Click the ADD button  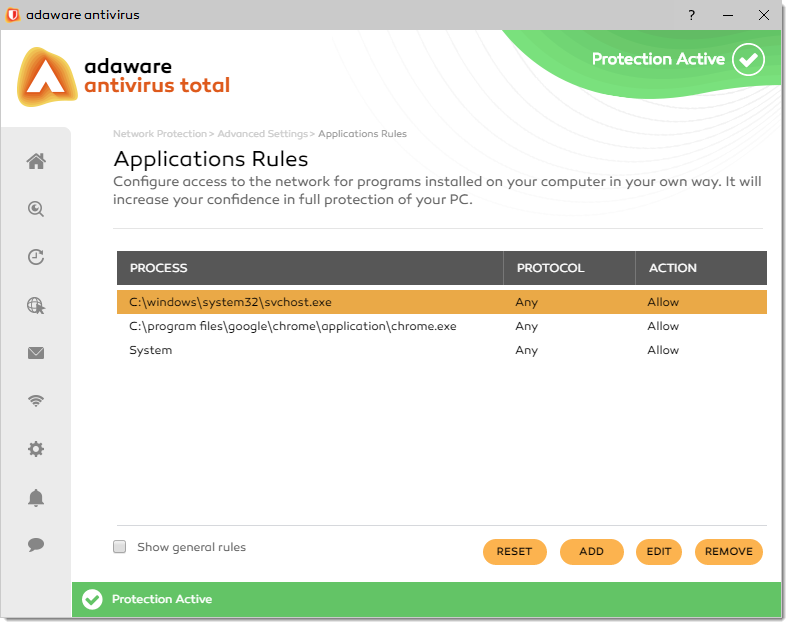(x=591, y=551)
